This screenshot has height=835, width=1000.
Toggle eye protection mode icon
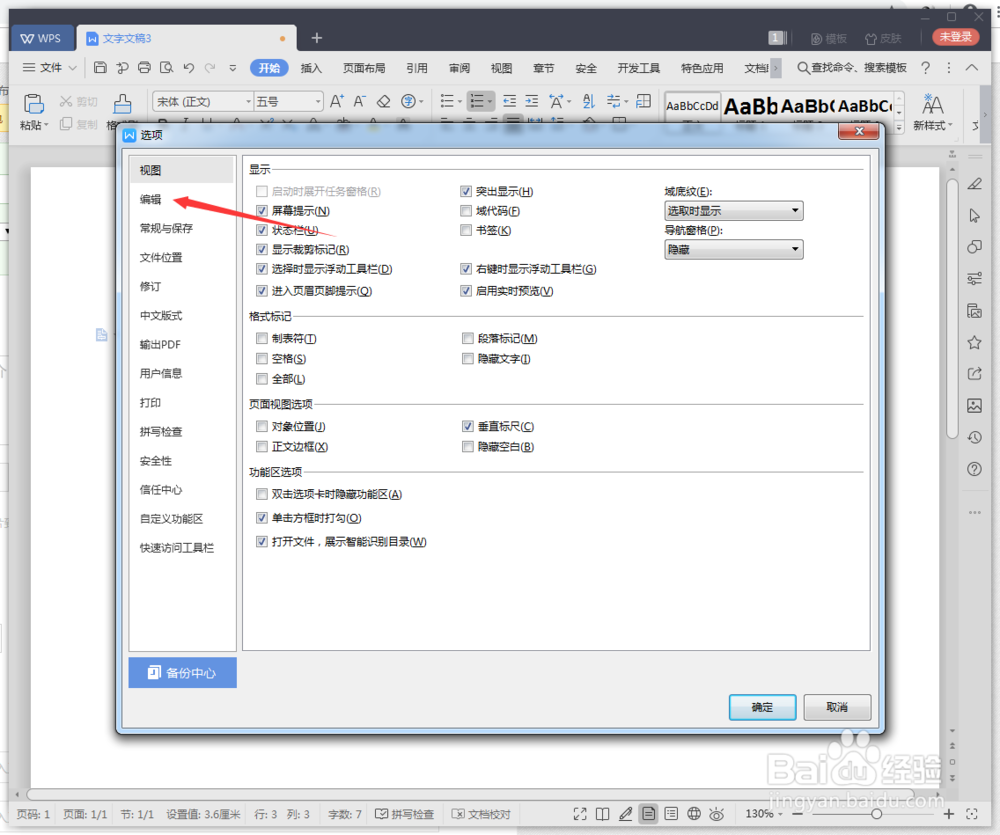717,814
